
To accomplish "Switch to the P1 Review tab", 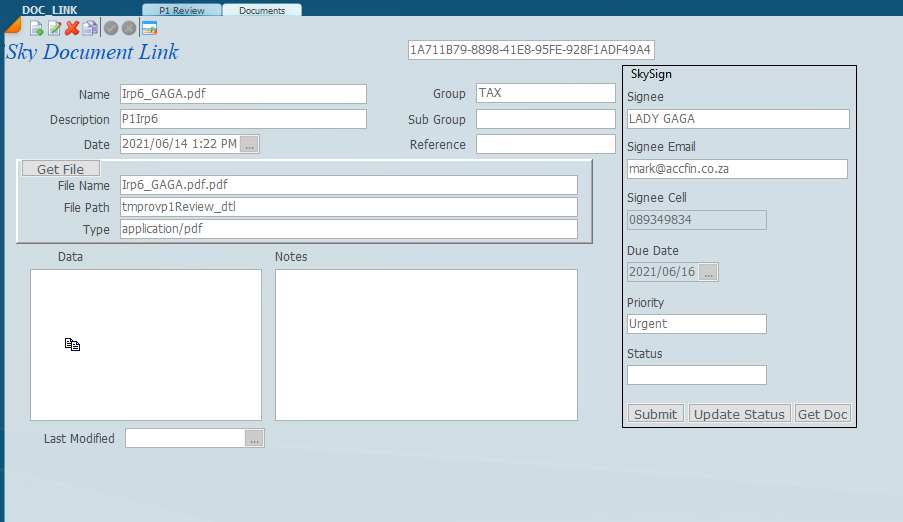I will tap(181, 10).
